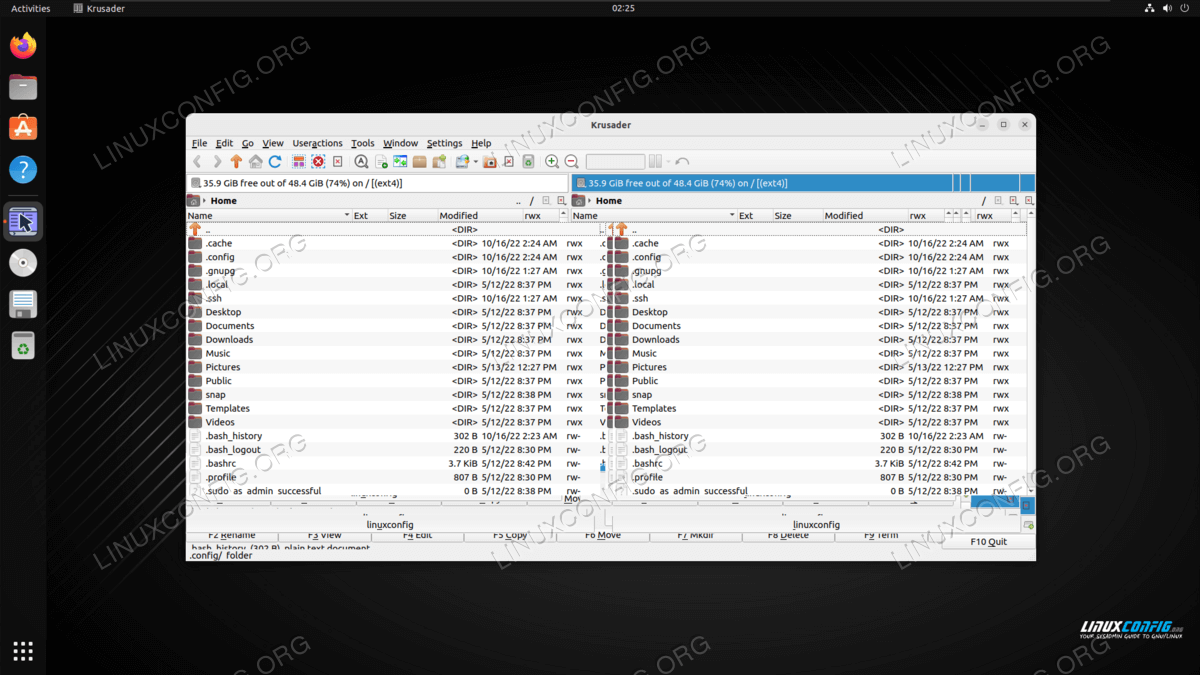Select the left panel linuxconfig tab
This screenshot has height=675, width=1200.
[390, 524]
